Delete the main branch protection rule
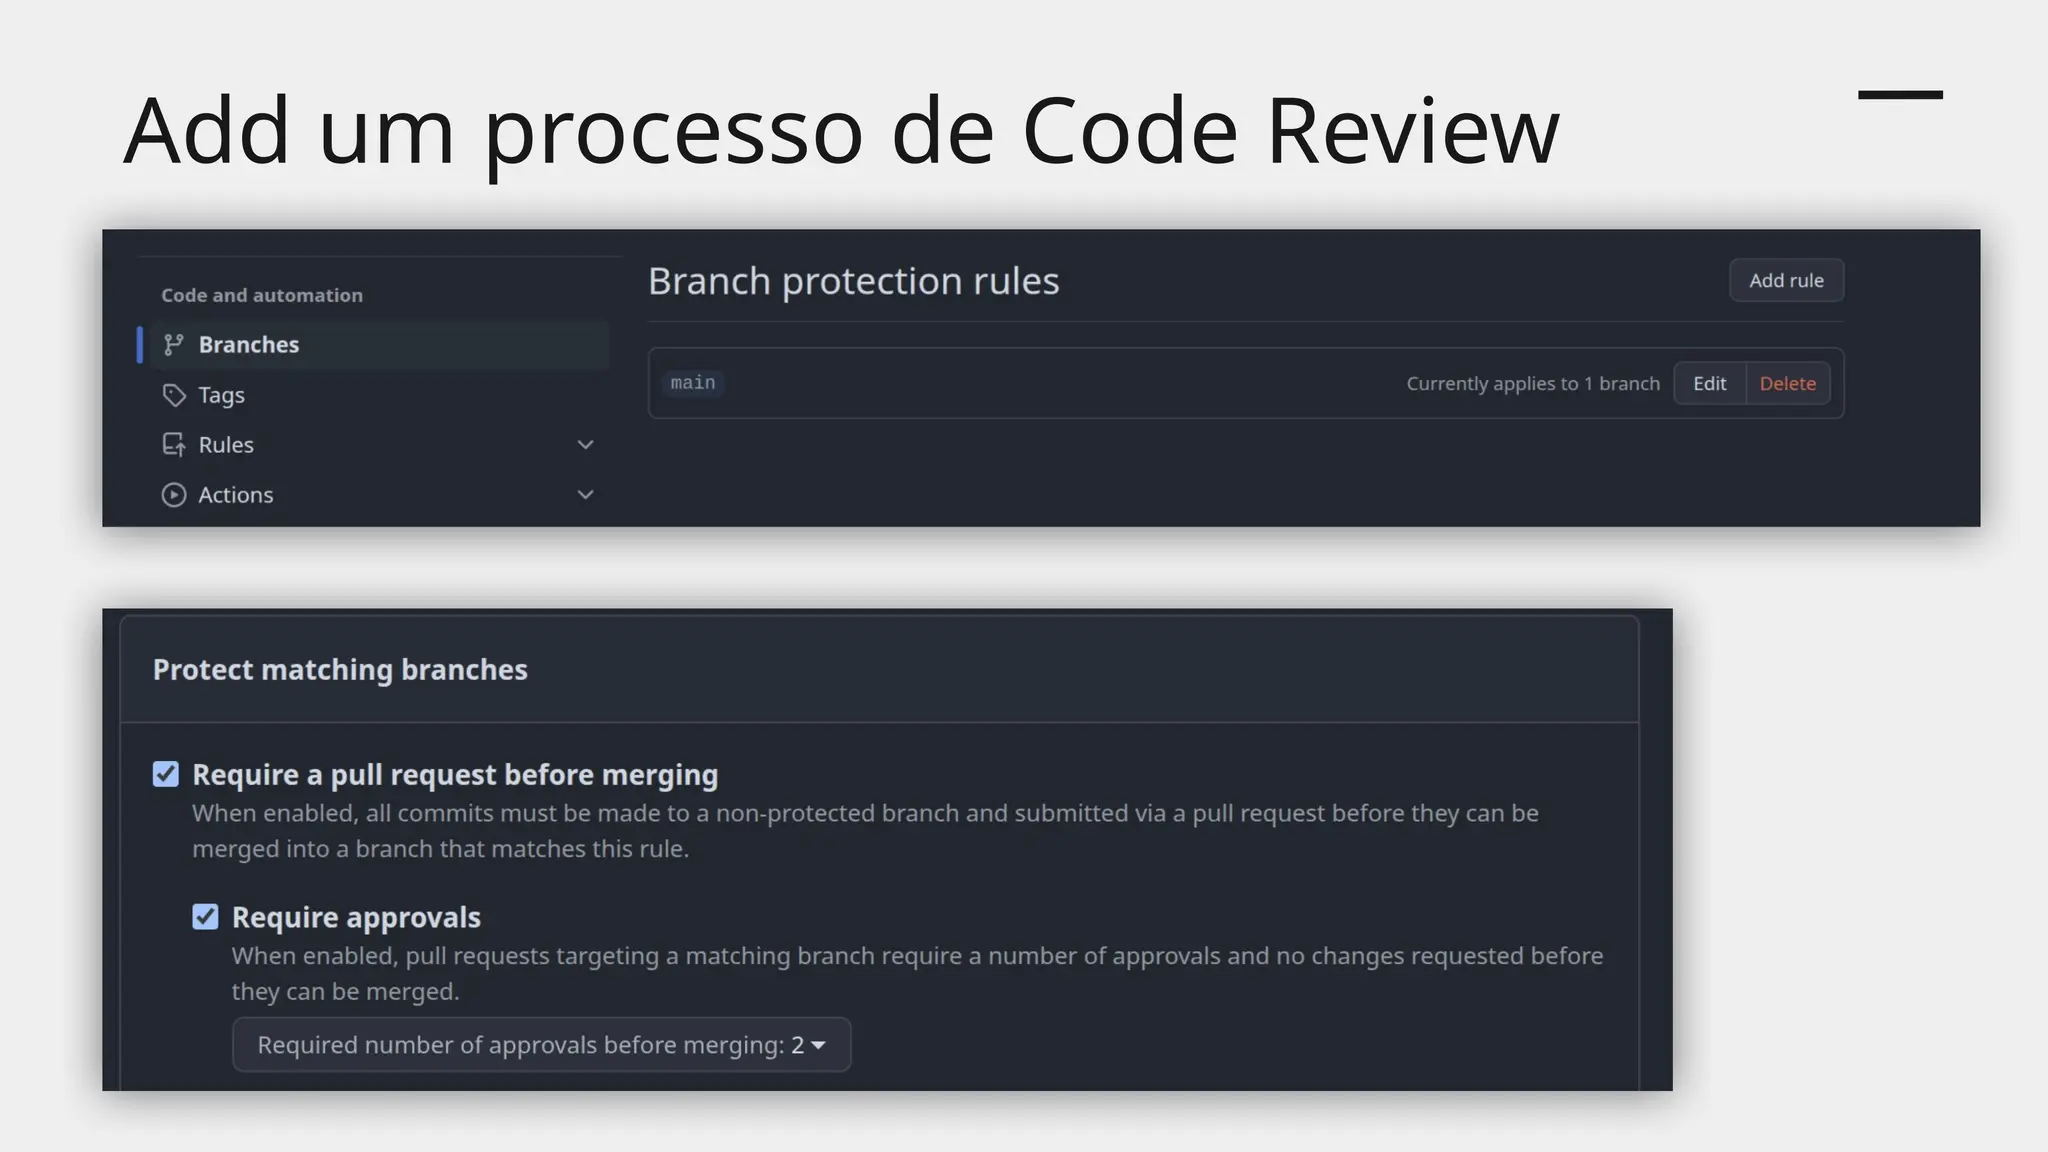This screenshot has height=1152, width=2048. pyautogui.click(x=1788, y=384)
